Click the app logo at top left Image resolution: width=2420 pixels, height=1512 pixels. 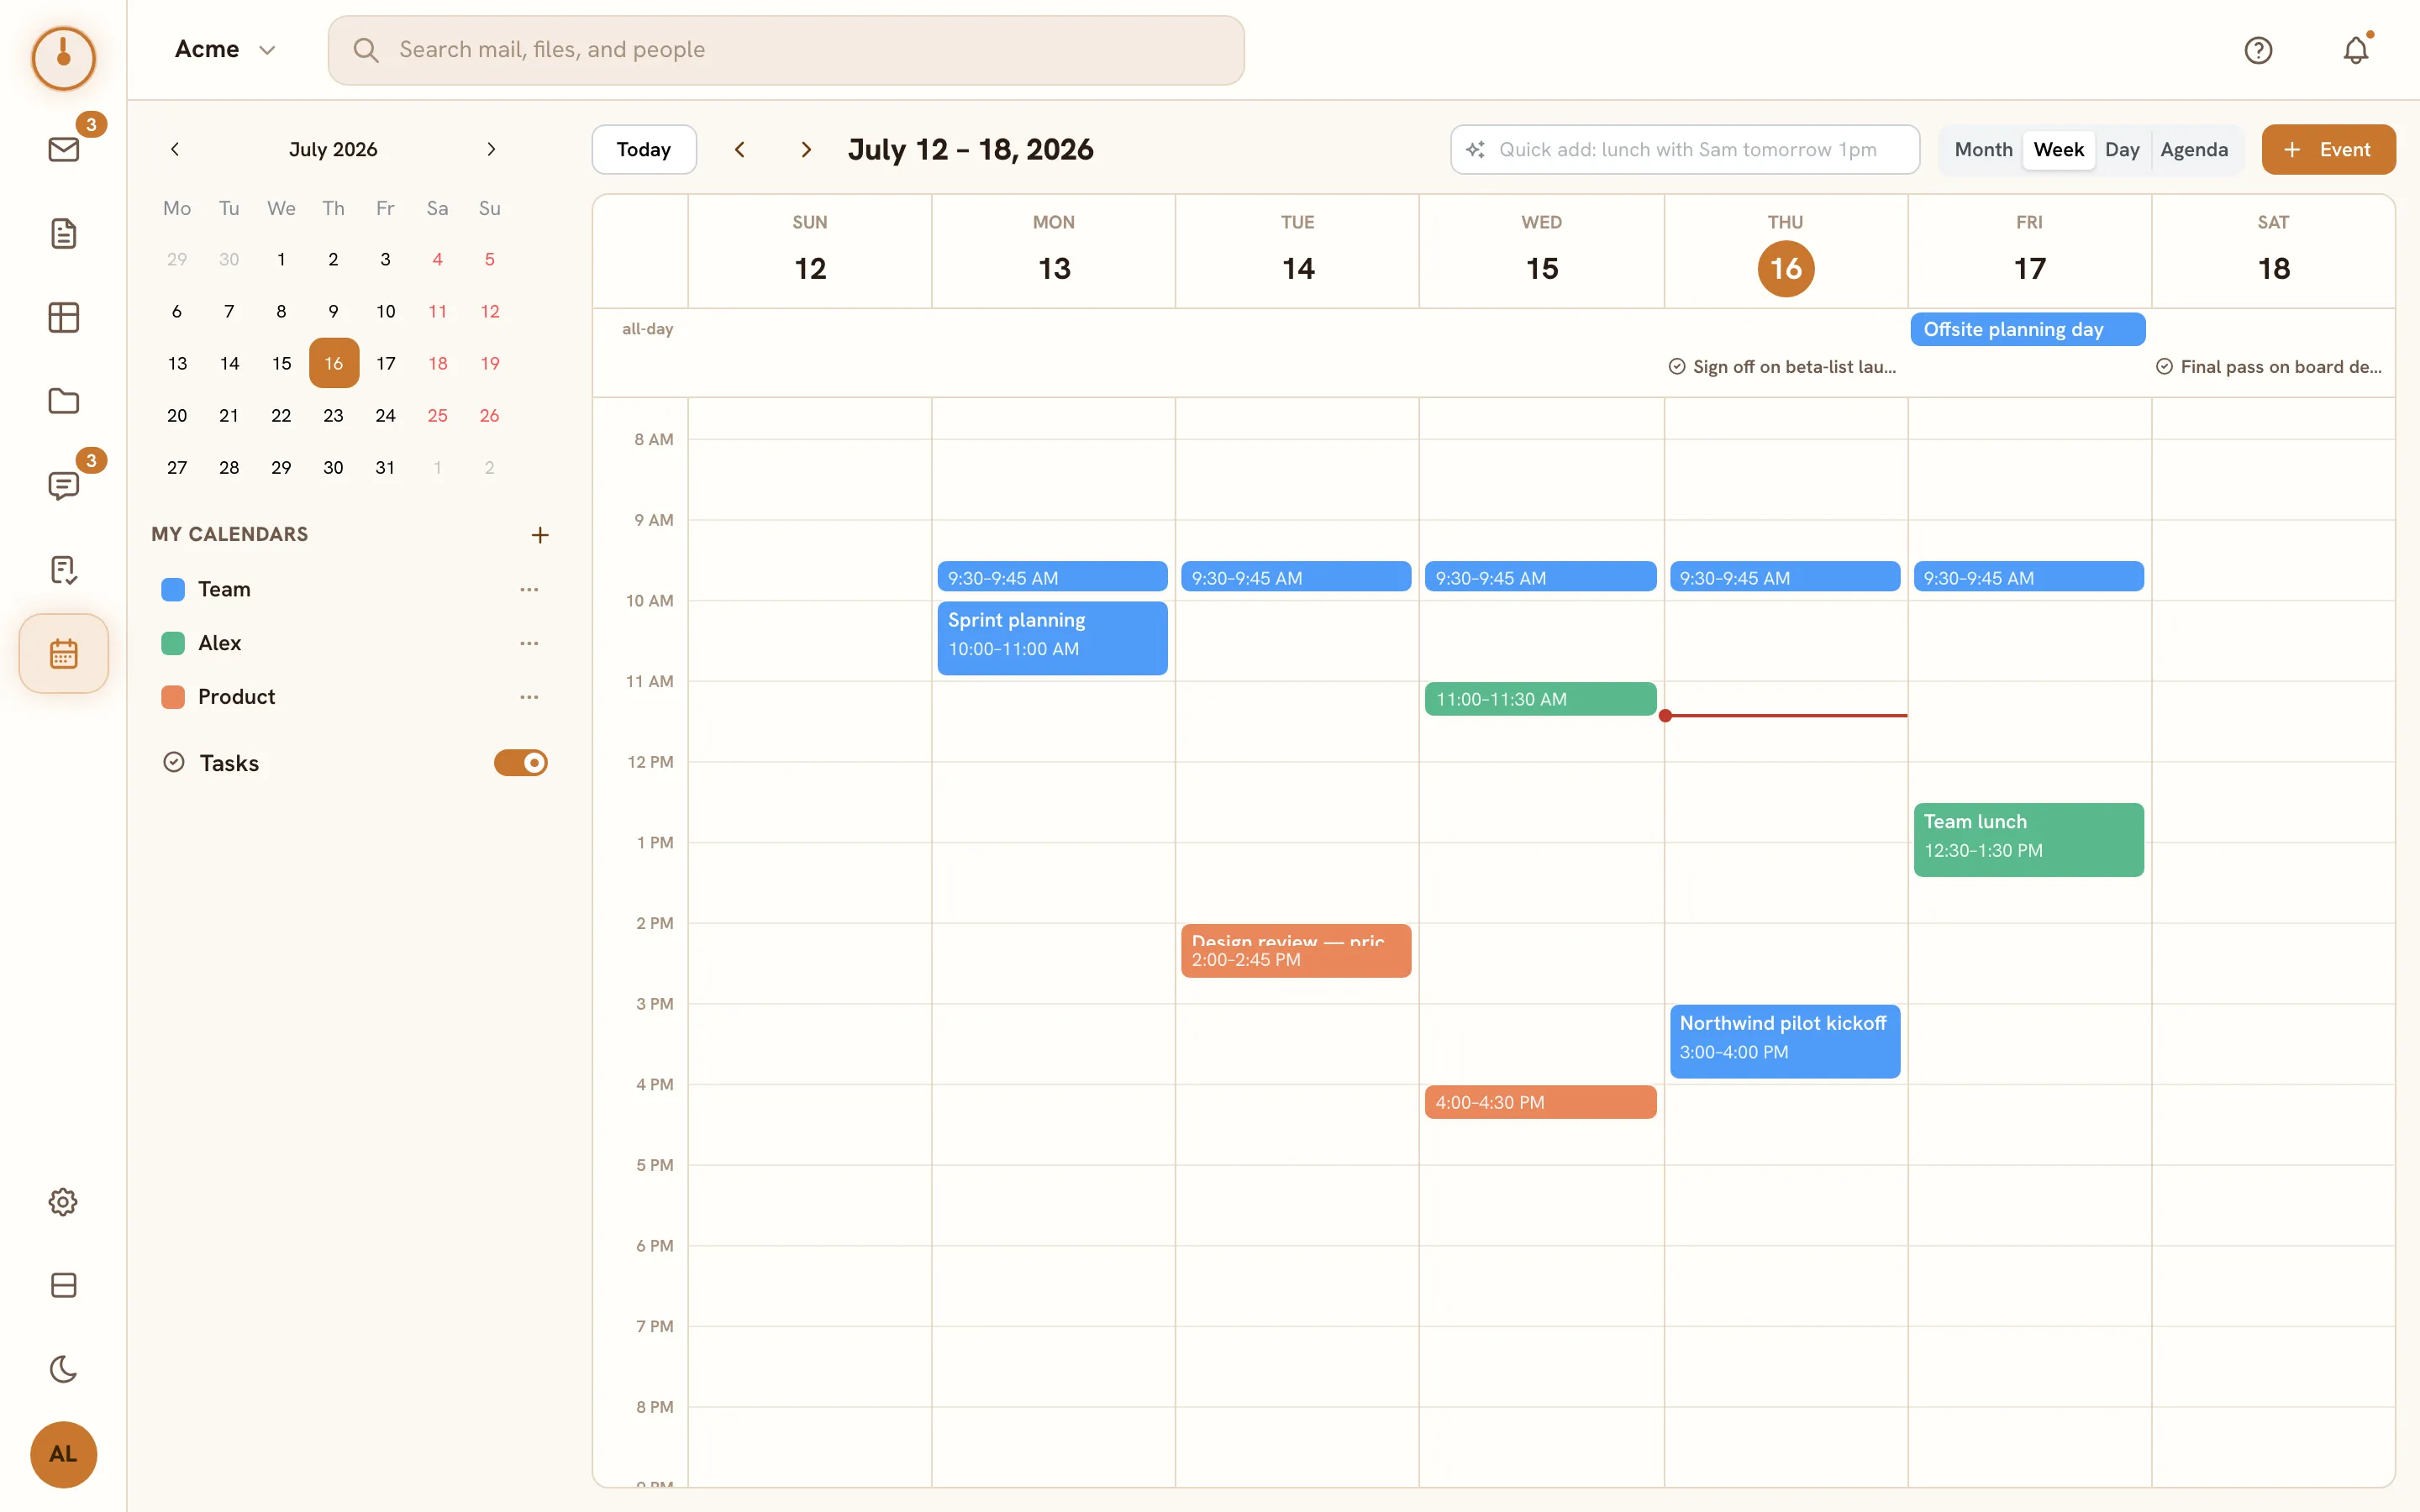[63, 58]
